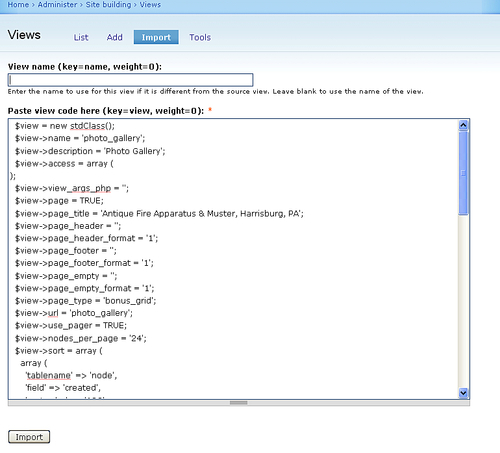Viewport: 500px width, 453px height.
Task: Click the Views page heading
Action: pos(24,35)
